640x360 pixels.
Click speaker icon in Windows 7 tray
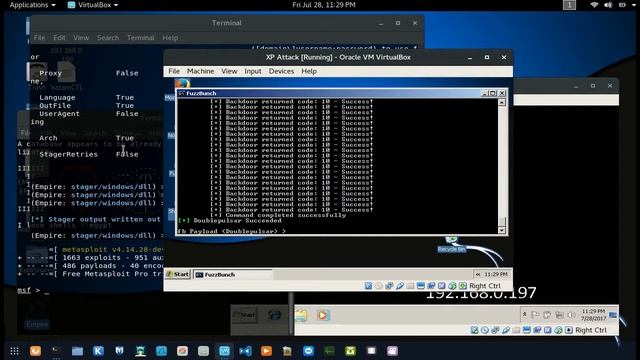571,315
